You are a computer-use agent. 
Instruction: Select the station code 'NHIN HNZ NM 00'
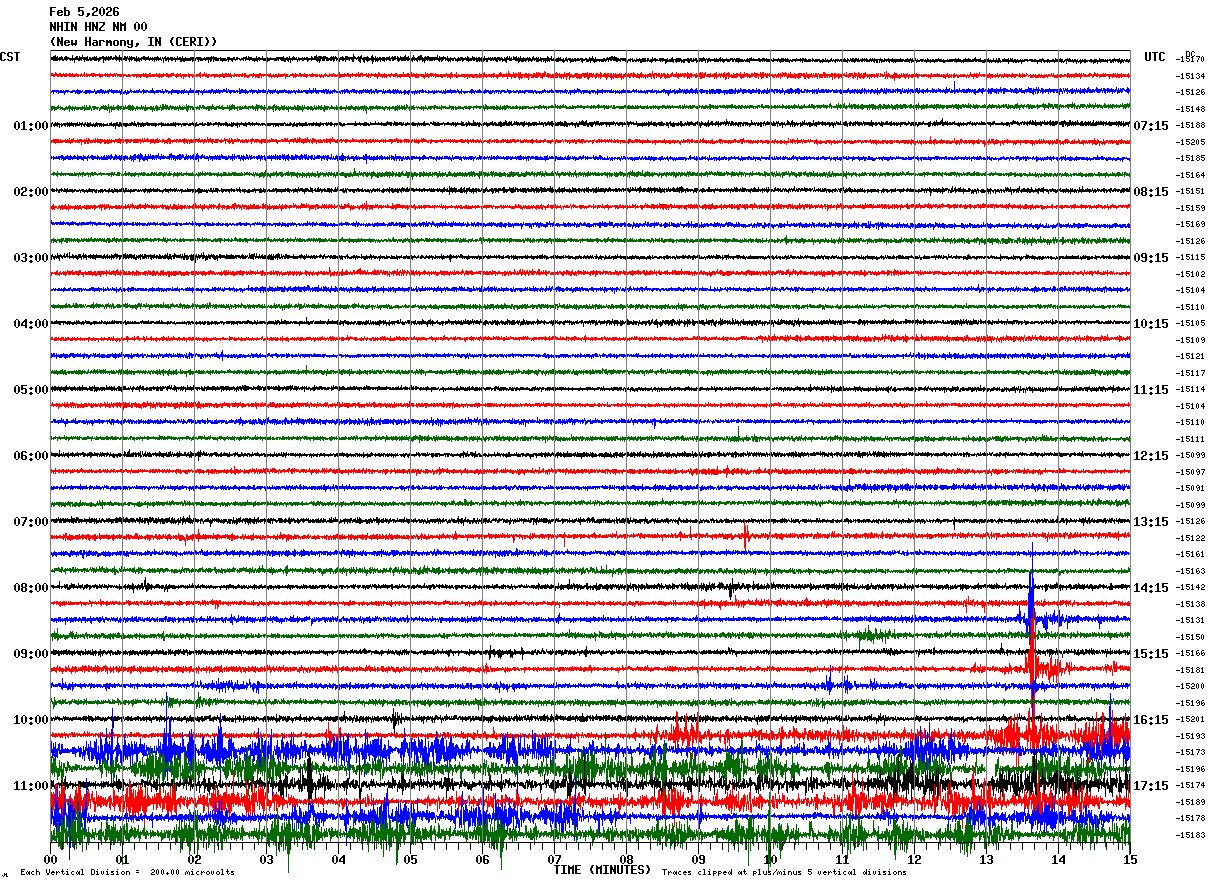(98, 27)
